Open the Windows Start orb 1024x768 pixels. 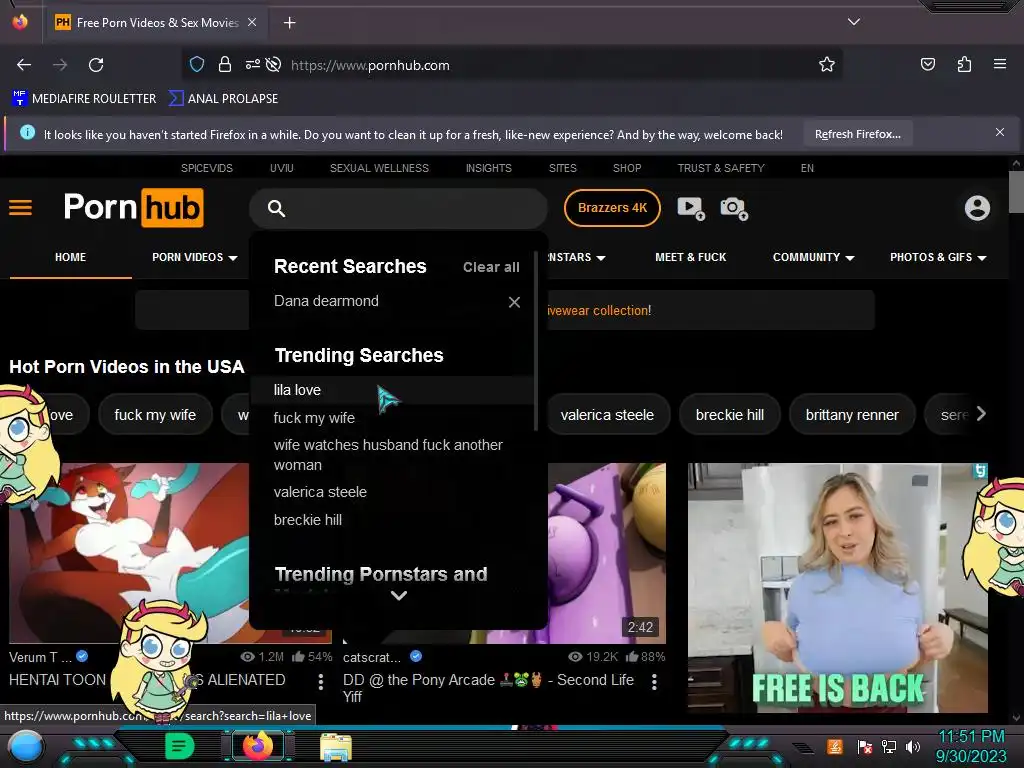pyautogui.click(x=26, y=746)
